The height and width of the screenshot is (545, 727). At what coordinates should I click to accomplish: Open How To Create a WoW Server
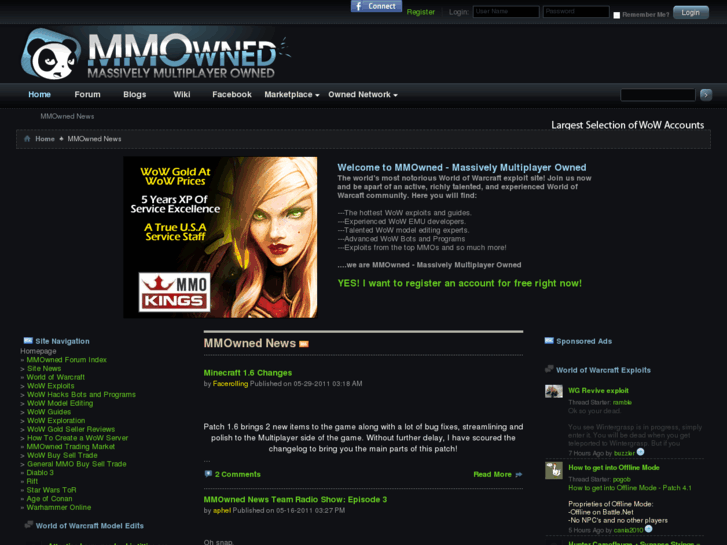[x=77, y=438]
